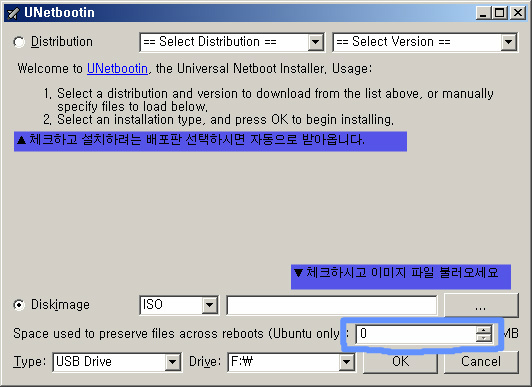The image size is (532, 387).
Task: Select the Distribution radio button
Action: point(19,42)
